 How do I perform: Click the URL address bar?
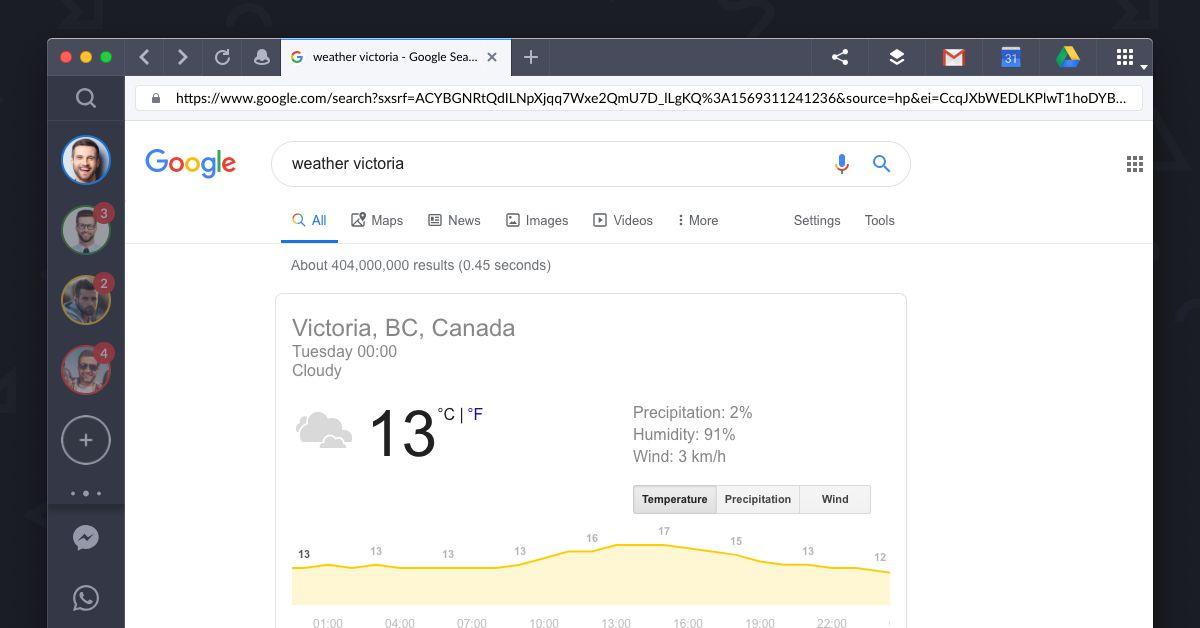pos(639,98)
